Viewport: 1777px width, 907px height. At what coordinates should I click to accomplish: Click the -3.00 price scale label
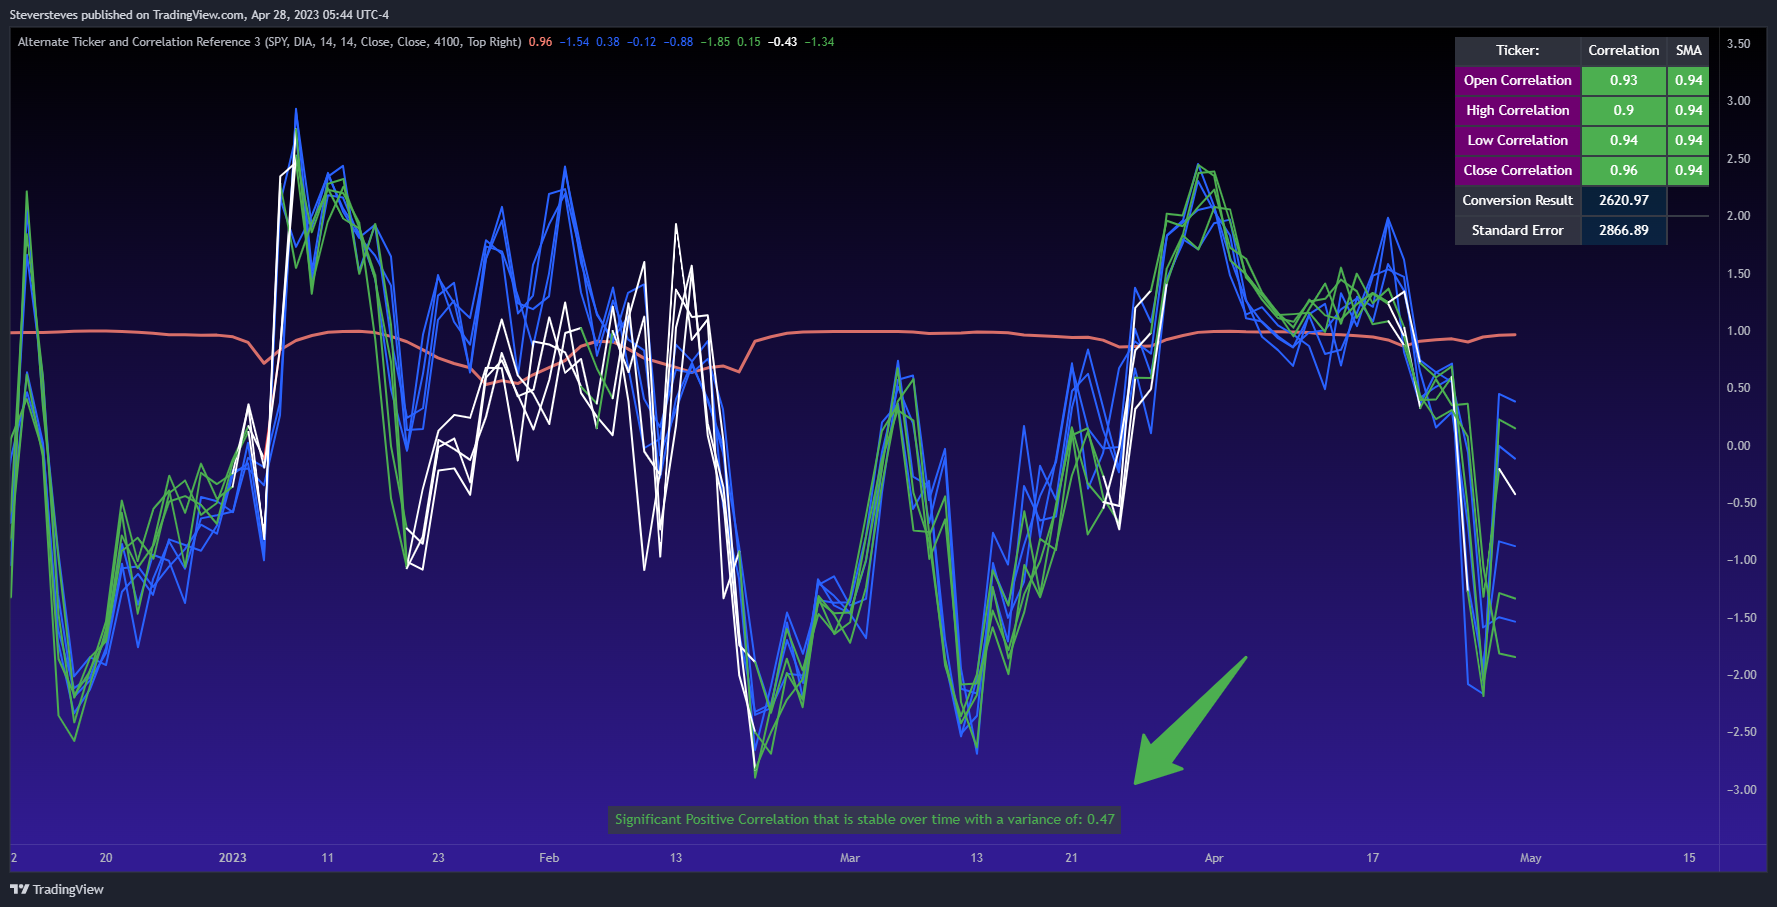[1741, 790]
